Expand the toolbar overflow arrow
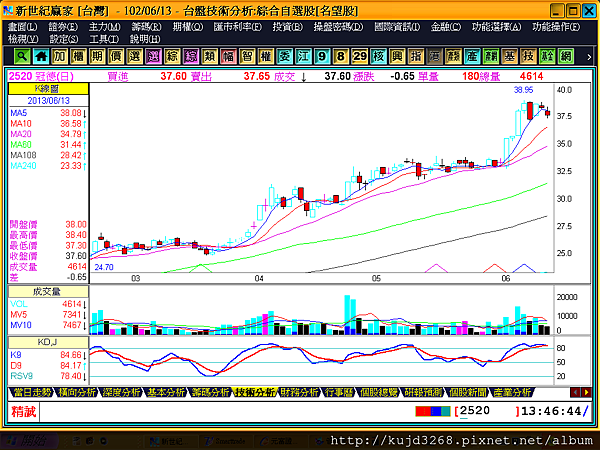 (x=589, y=57)
